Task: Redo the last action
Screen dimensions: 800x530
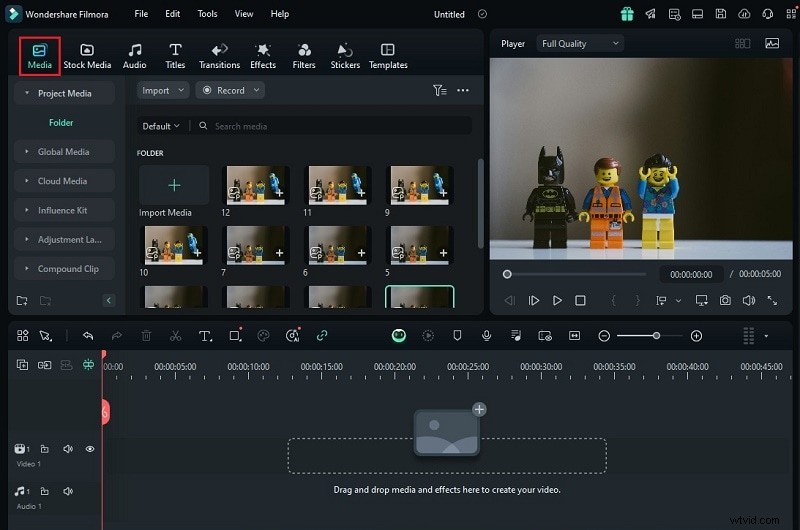Action: (x=117, y=336)
